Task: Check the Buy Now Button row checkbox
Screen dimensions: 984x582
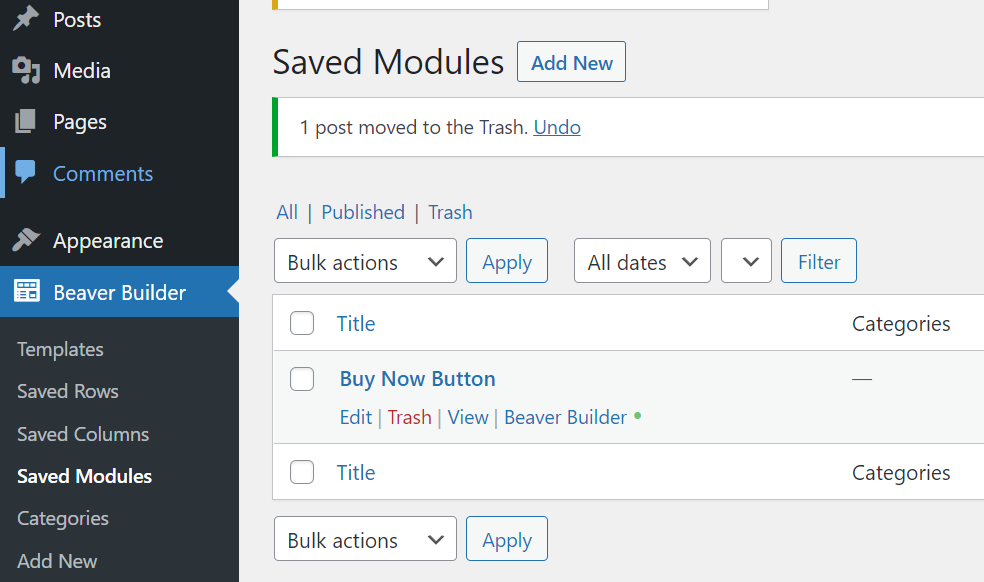Action: tap(301, 379)
